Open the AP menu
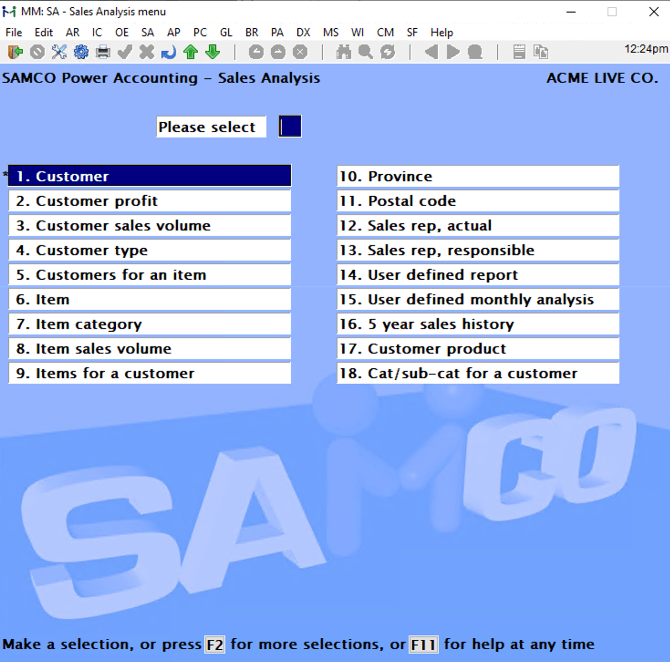670x662 pixels. [173, 32]
